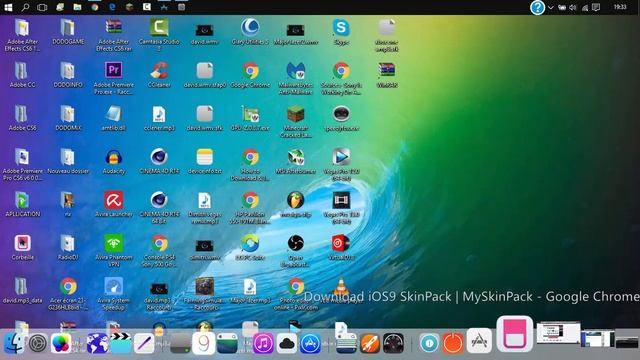Select the Adobe CC folder icon

pos(22,70)
